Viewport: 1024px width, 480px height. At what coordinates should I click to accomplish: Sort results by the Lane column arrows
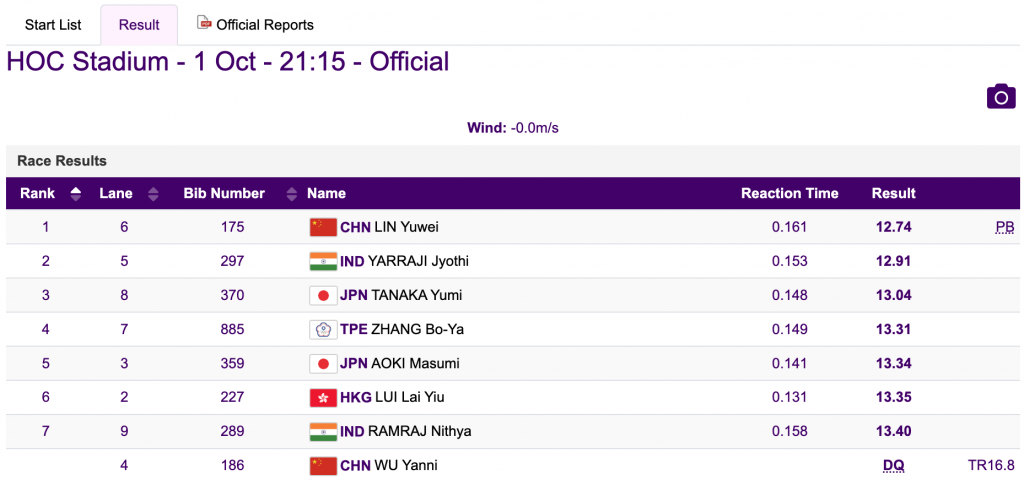(153, 193)
